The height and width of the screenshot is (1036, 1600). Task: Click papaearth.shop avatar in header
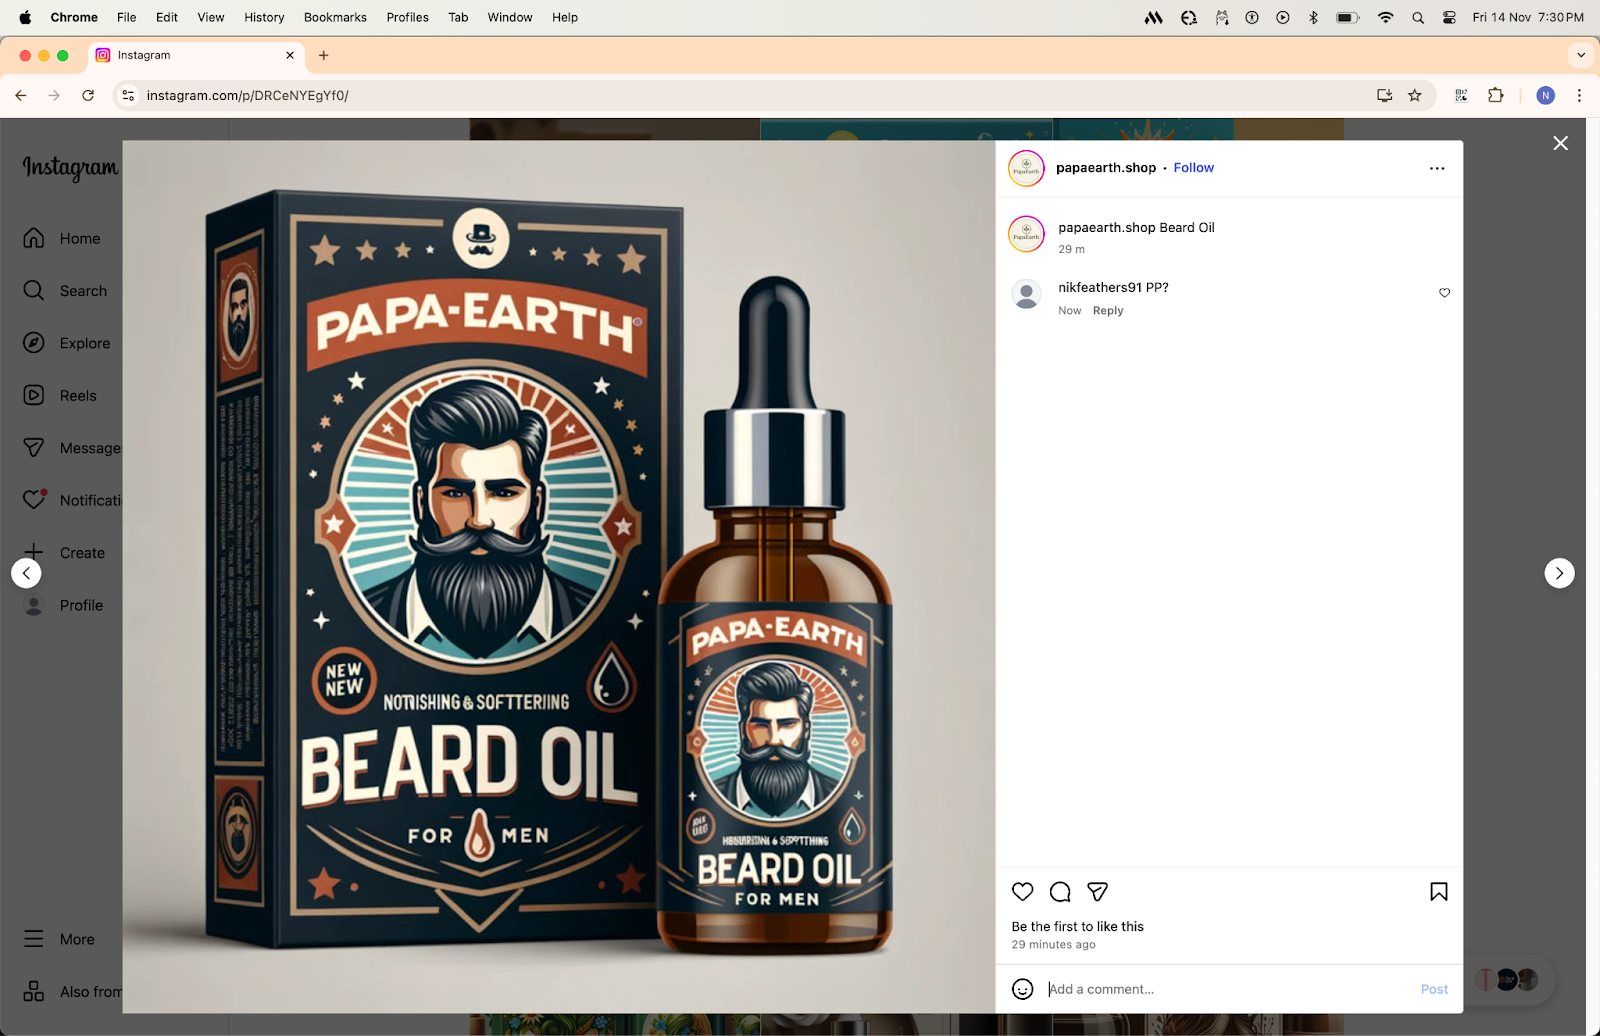(x=1026, y=168)
